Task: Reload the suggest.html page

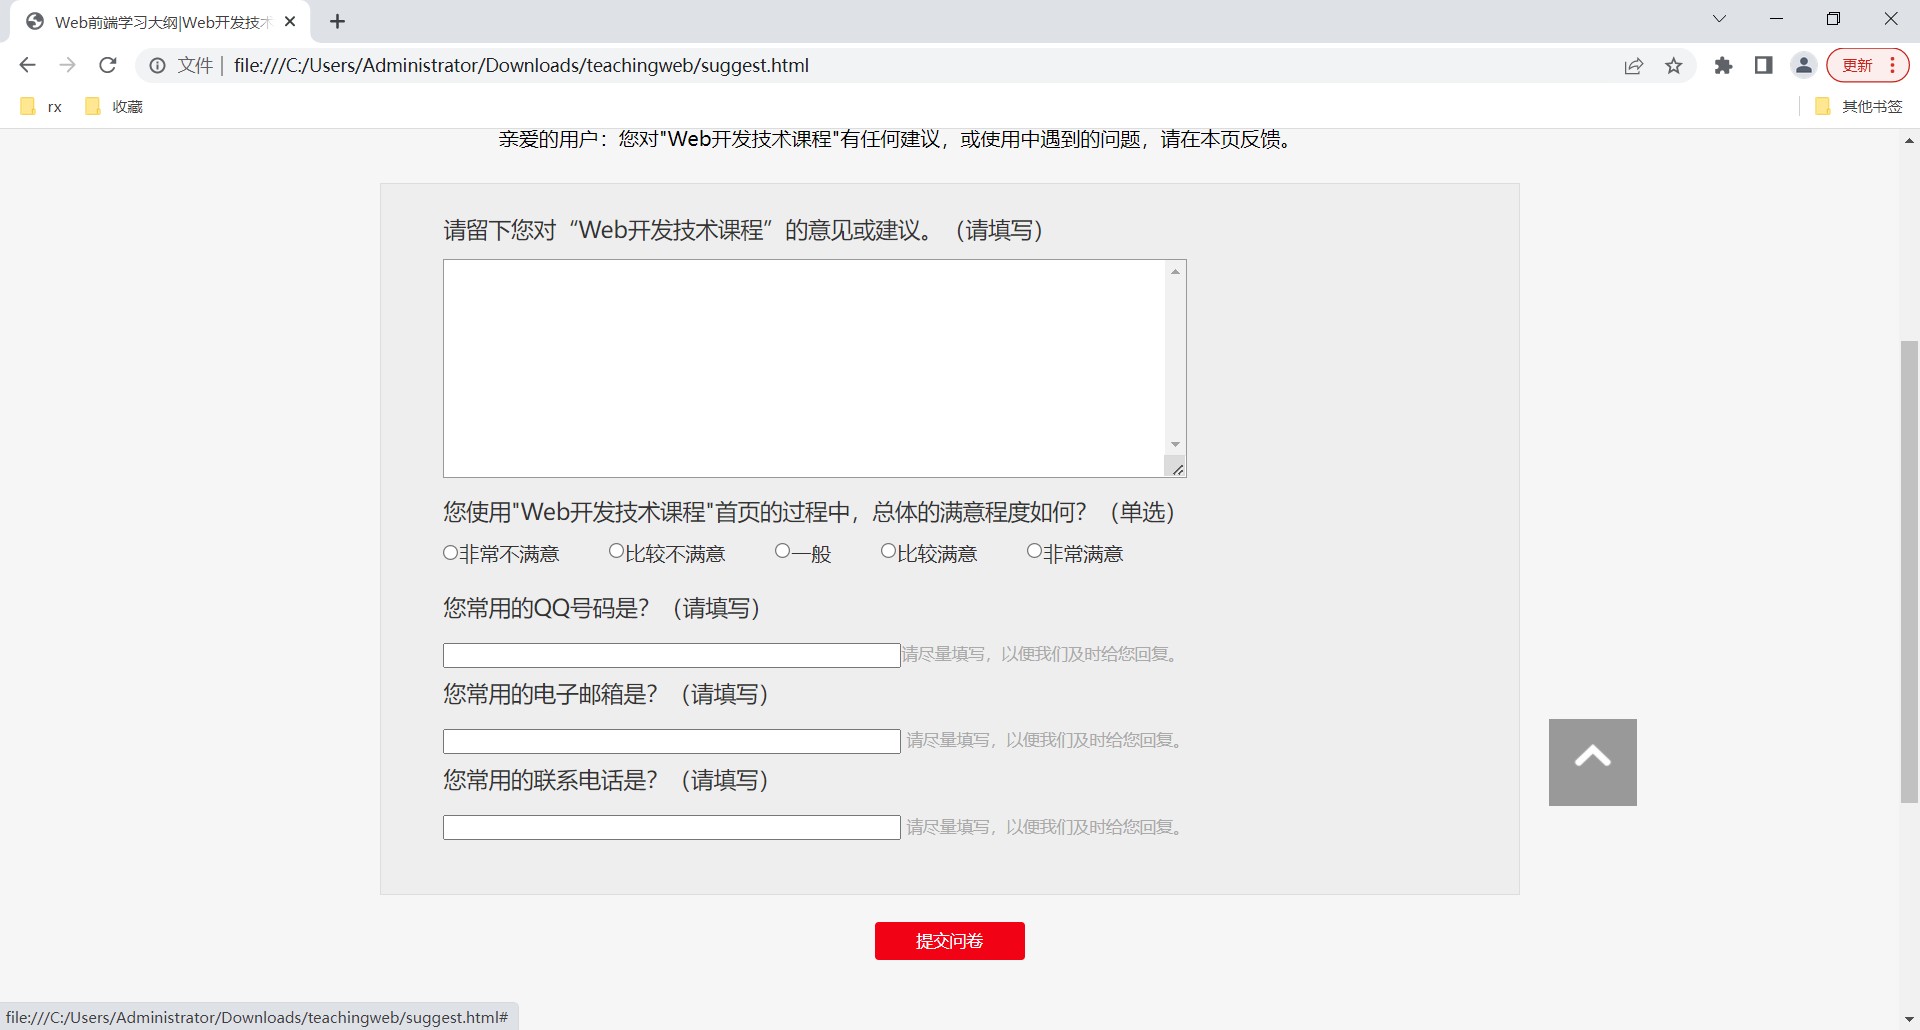Action: 108,65
